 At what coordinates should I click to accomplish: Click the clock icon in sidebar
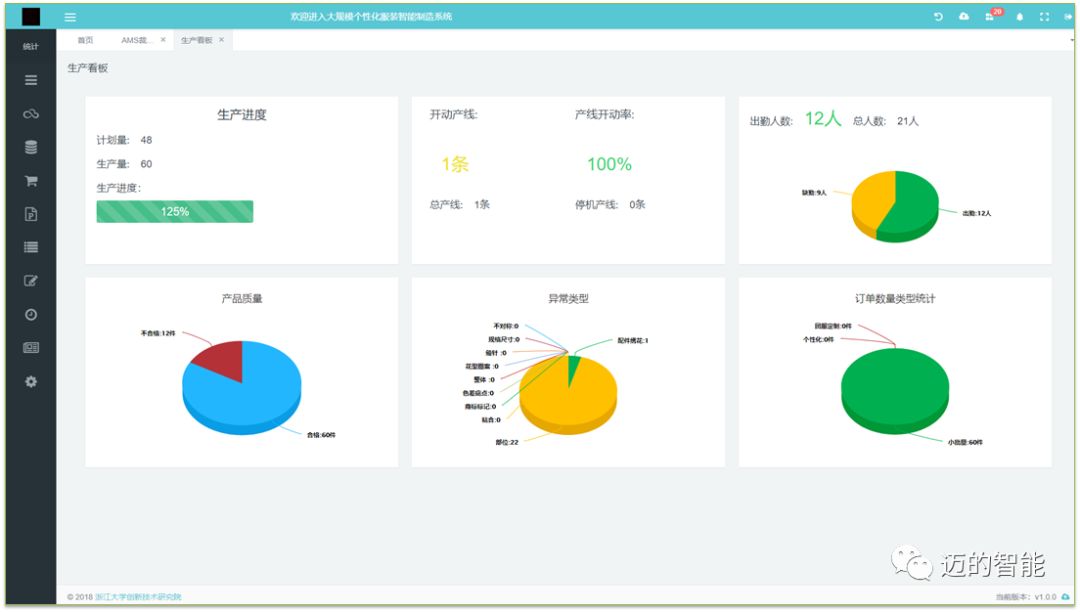(31, 314)
